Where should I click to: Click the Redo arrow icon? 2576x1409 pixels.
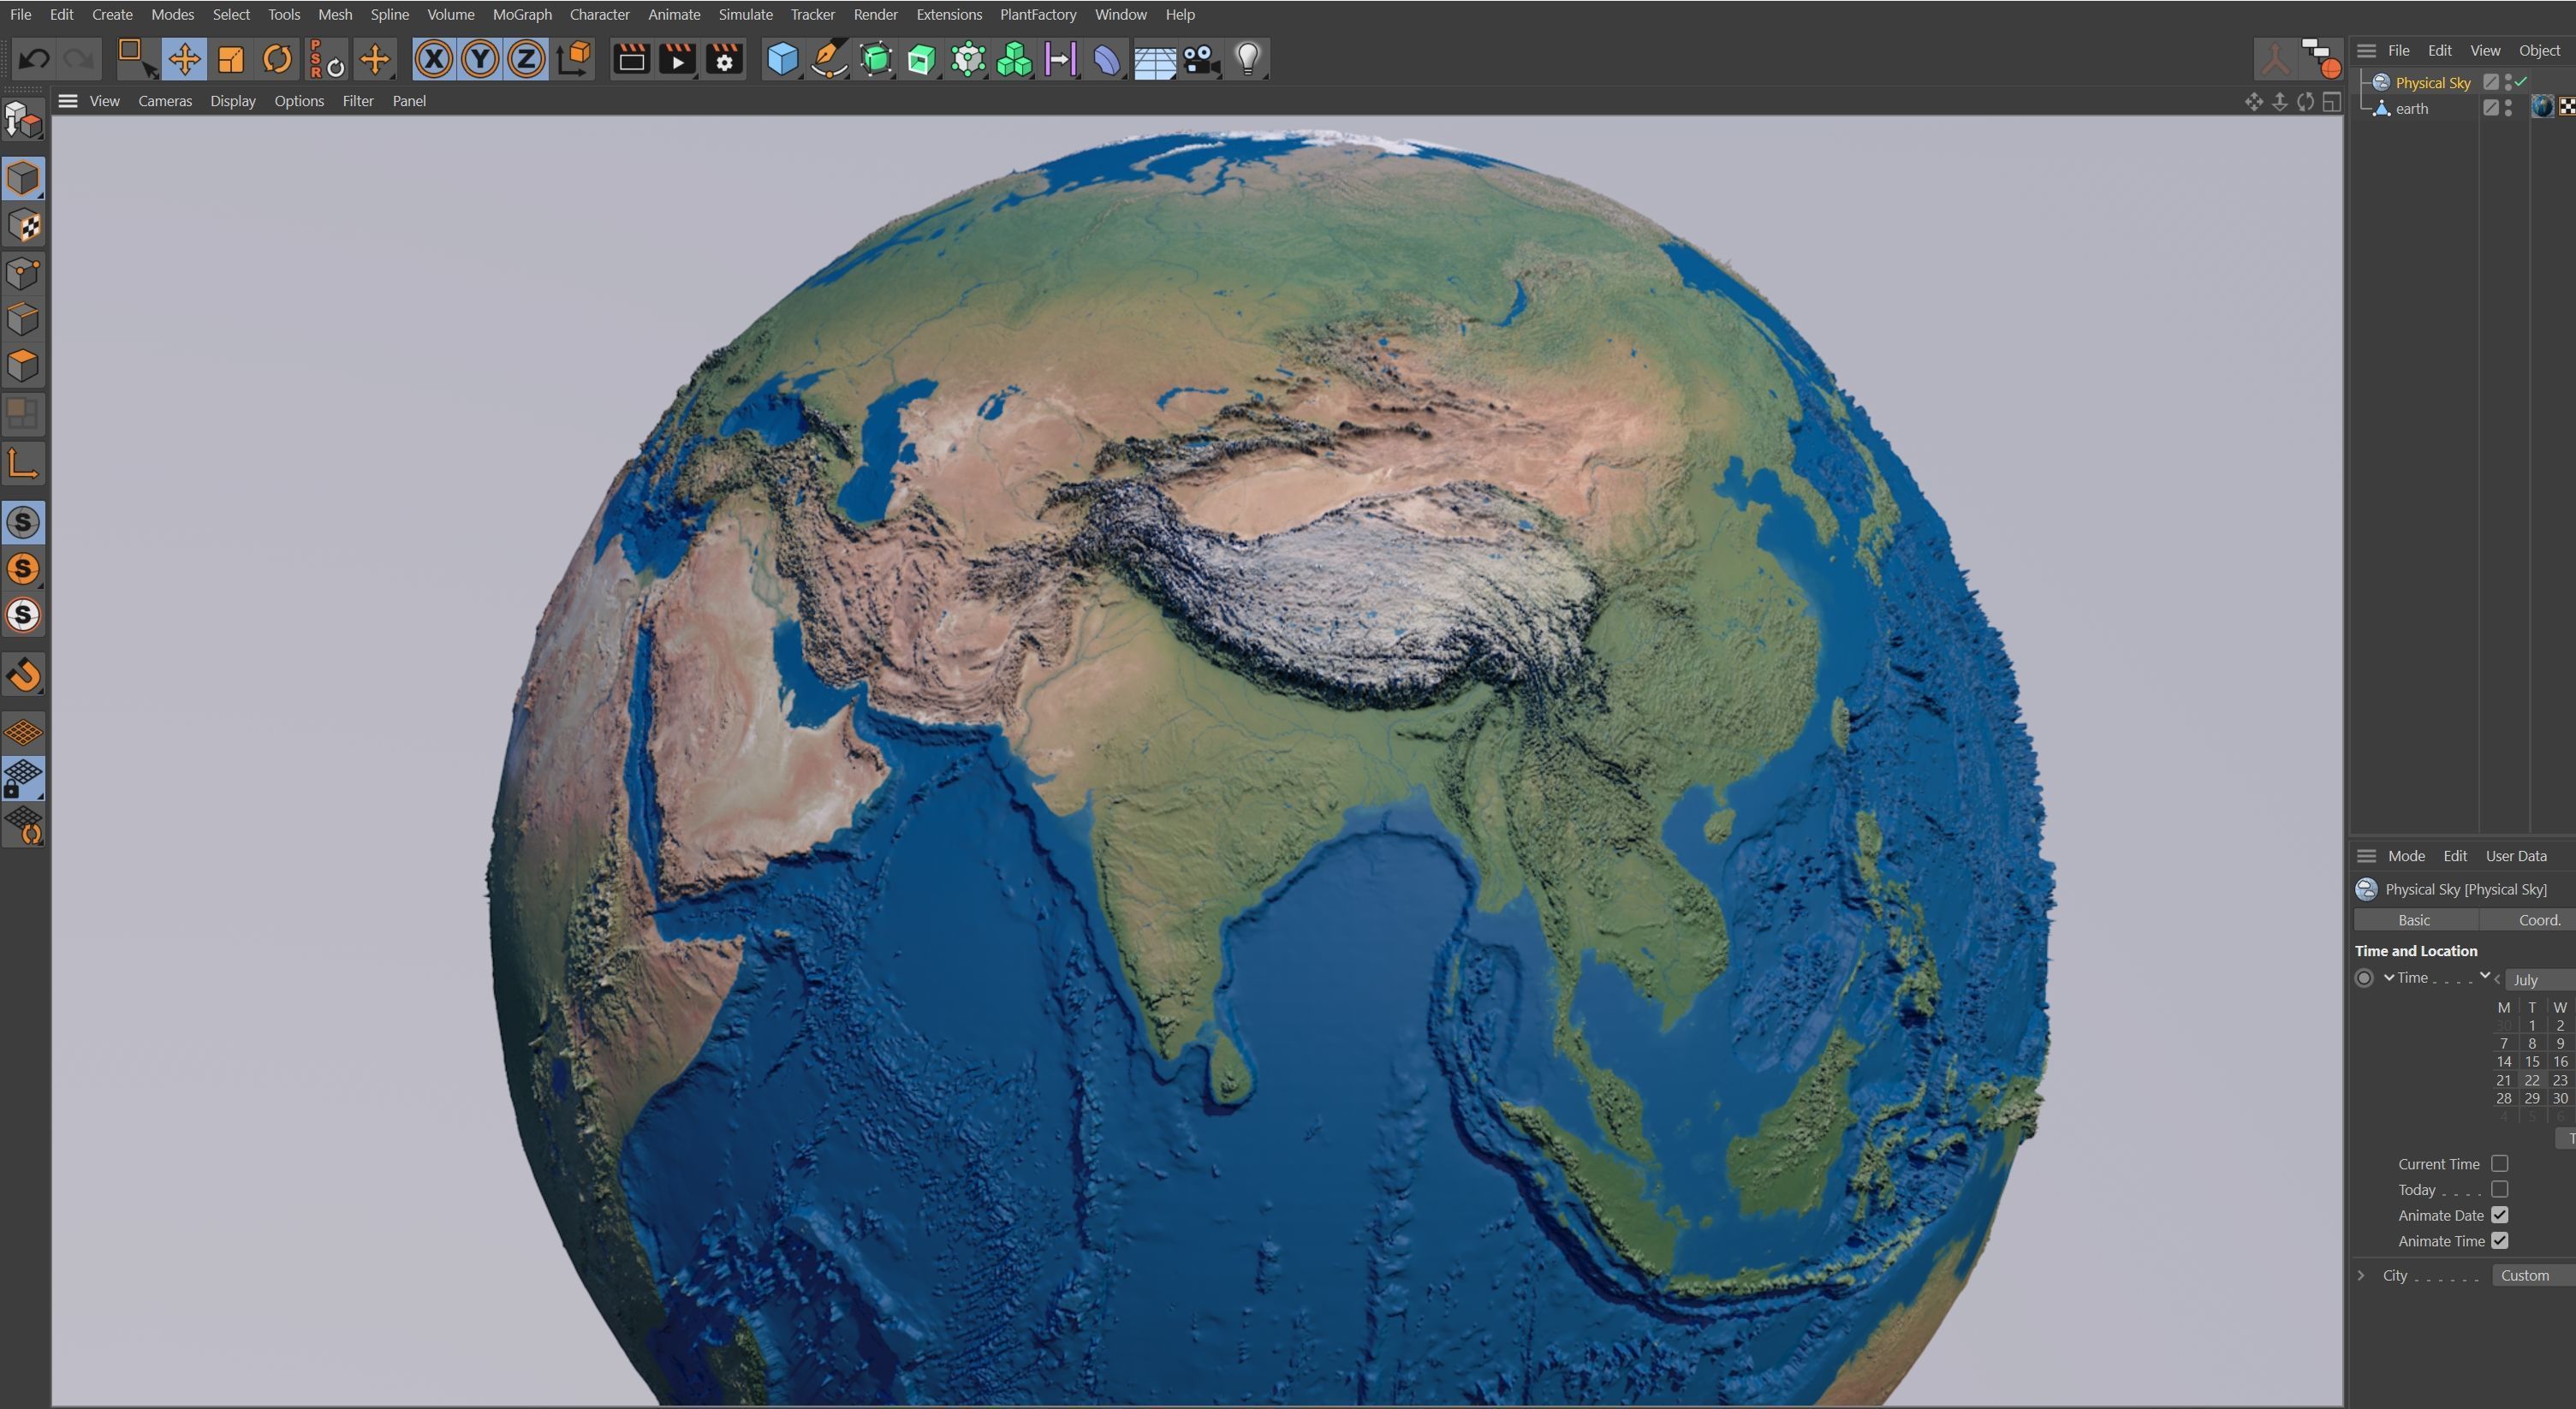[x=79, y=59]
